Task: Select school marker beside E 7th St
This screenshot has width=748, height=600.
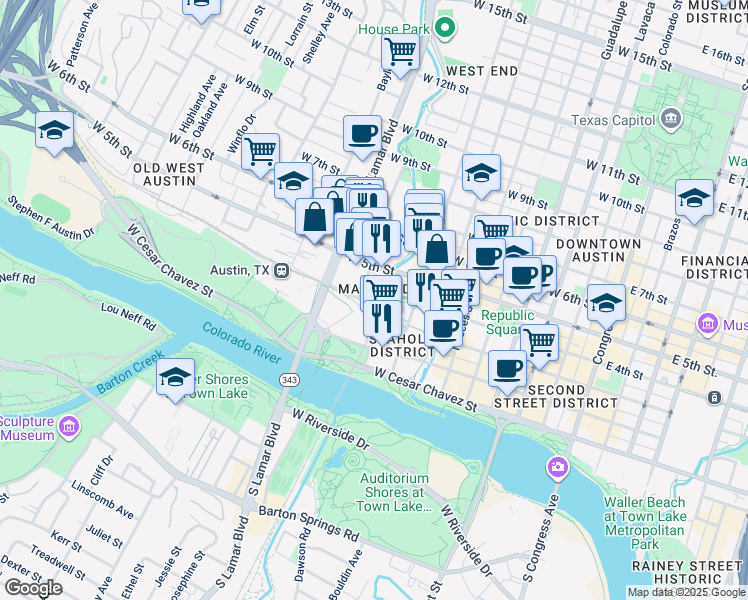Action: [x=606, y=303]
